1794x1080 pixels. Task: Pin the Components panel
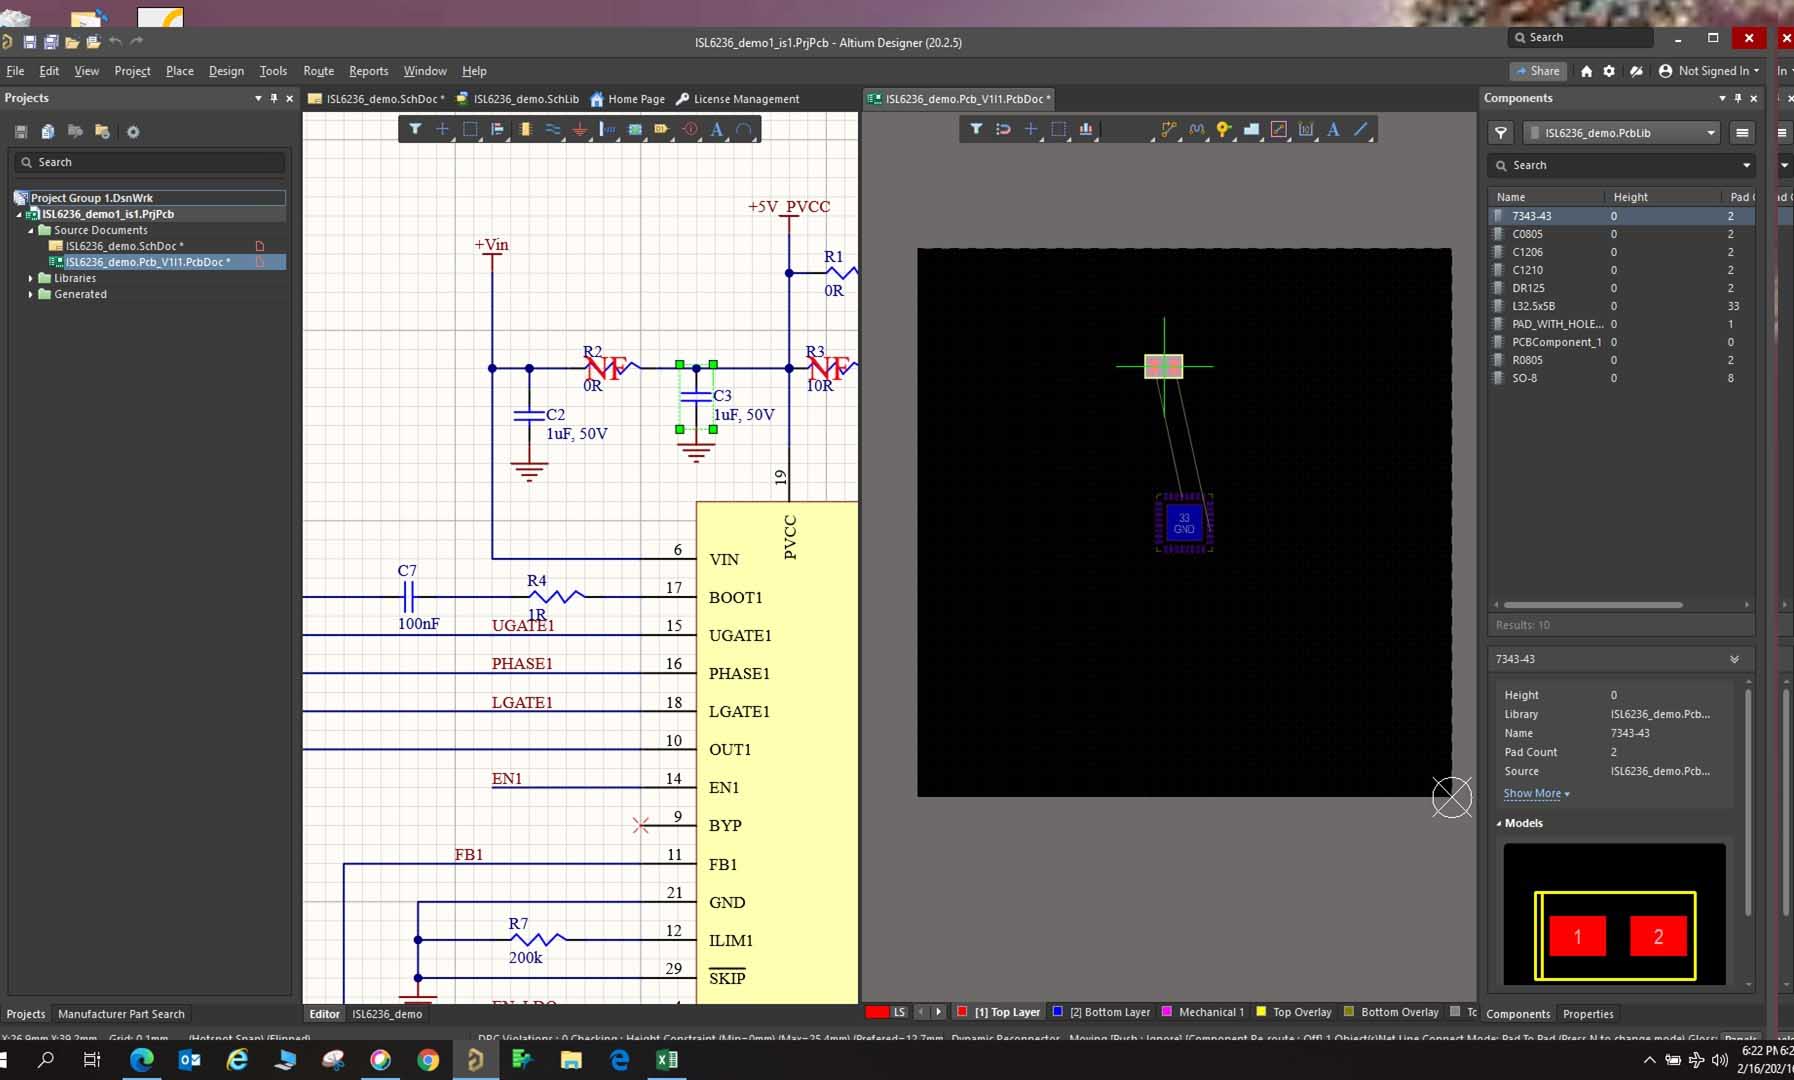1738,98
